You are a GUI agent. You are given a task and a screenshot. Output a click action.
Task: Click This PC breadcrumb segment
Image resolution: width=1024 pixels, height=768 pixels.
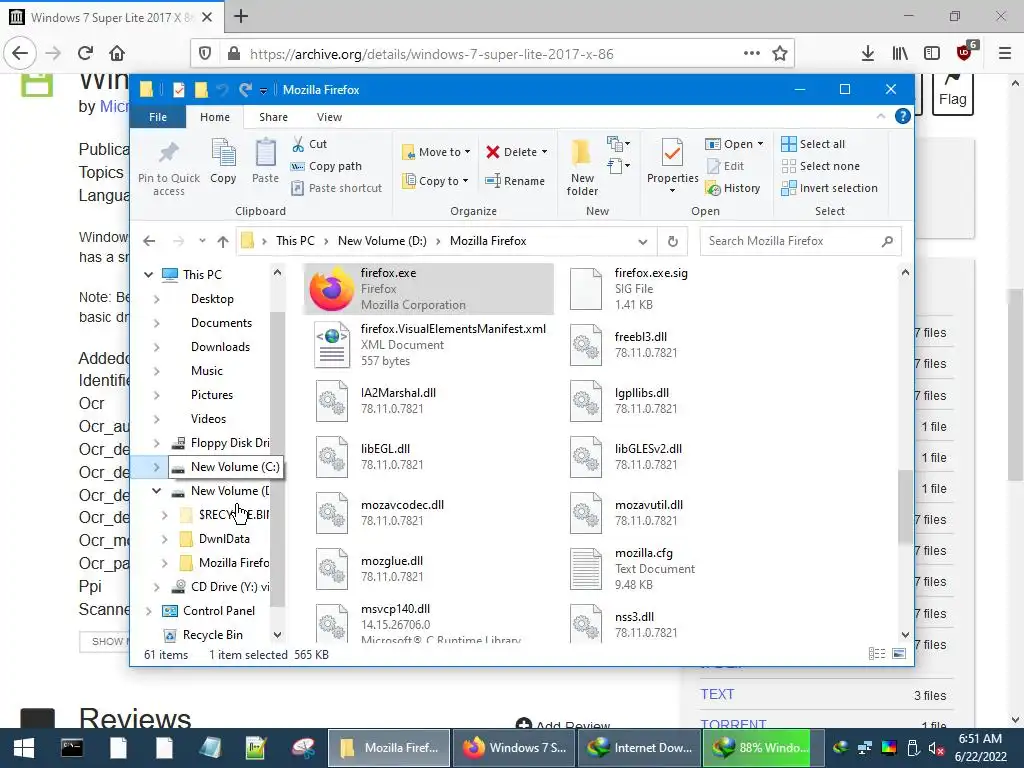(x=295, y=241)
